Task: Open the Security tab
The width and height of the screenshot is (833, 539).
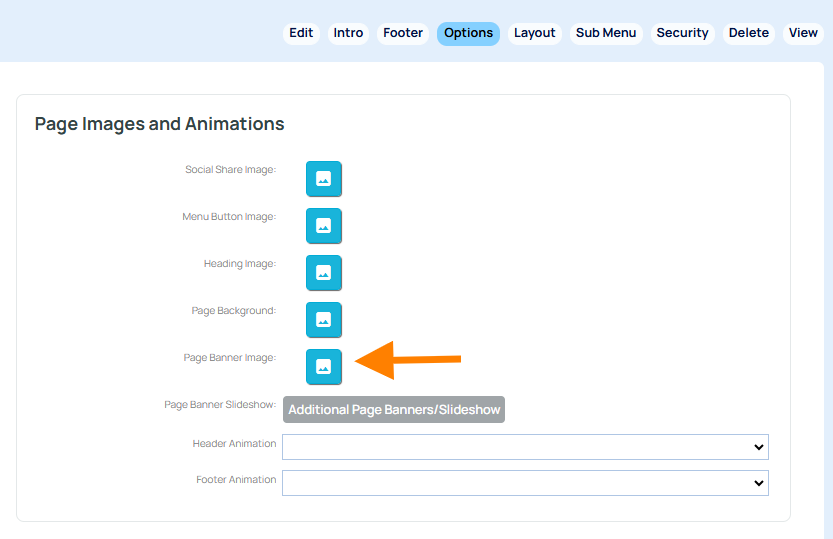Action: (682, 33)
